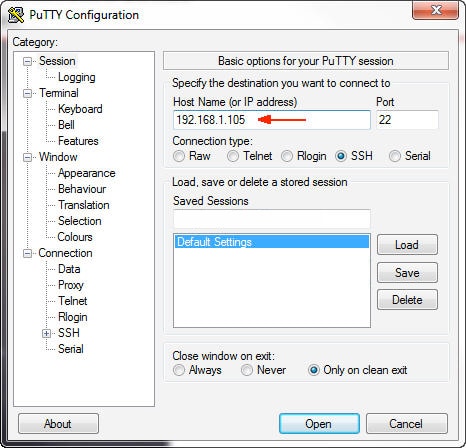
Task: Set close window on exit to Never
Action: [247, 370]
